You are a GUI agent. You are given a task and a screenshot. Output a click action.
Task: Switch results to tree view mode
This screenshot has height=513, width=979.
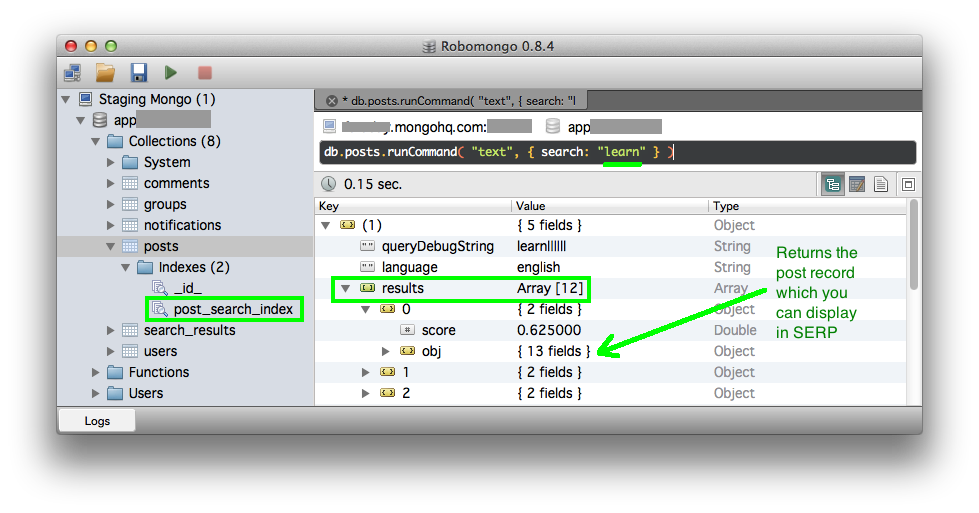(833, 185)
